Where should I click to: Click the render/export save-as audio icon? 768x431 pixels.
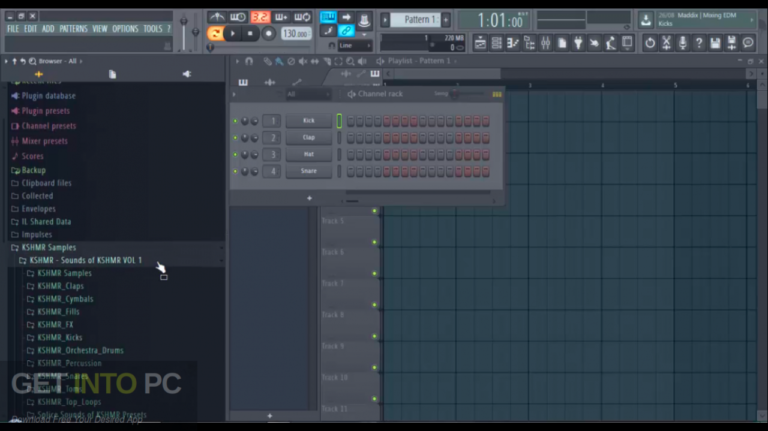732,43
